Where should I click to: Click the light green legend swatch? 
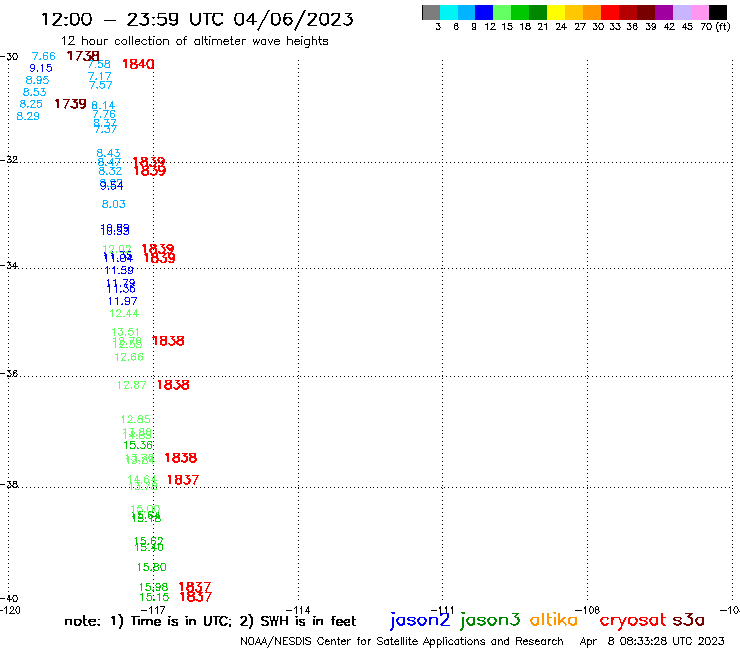(502, 12)
